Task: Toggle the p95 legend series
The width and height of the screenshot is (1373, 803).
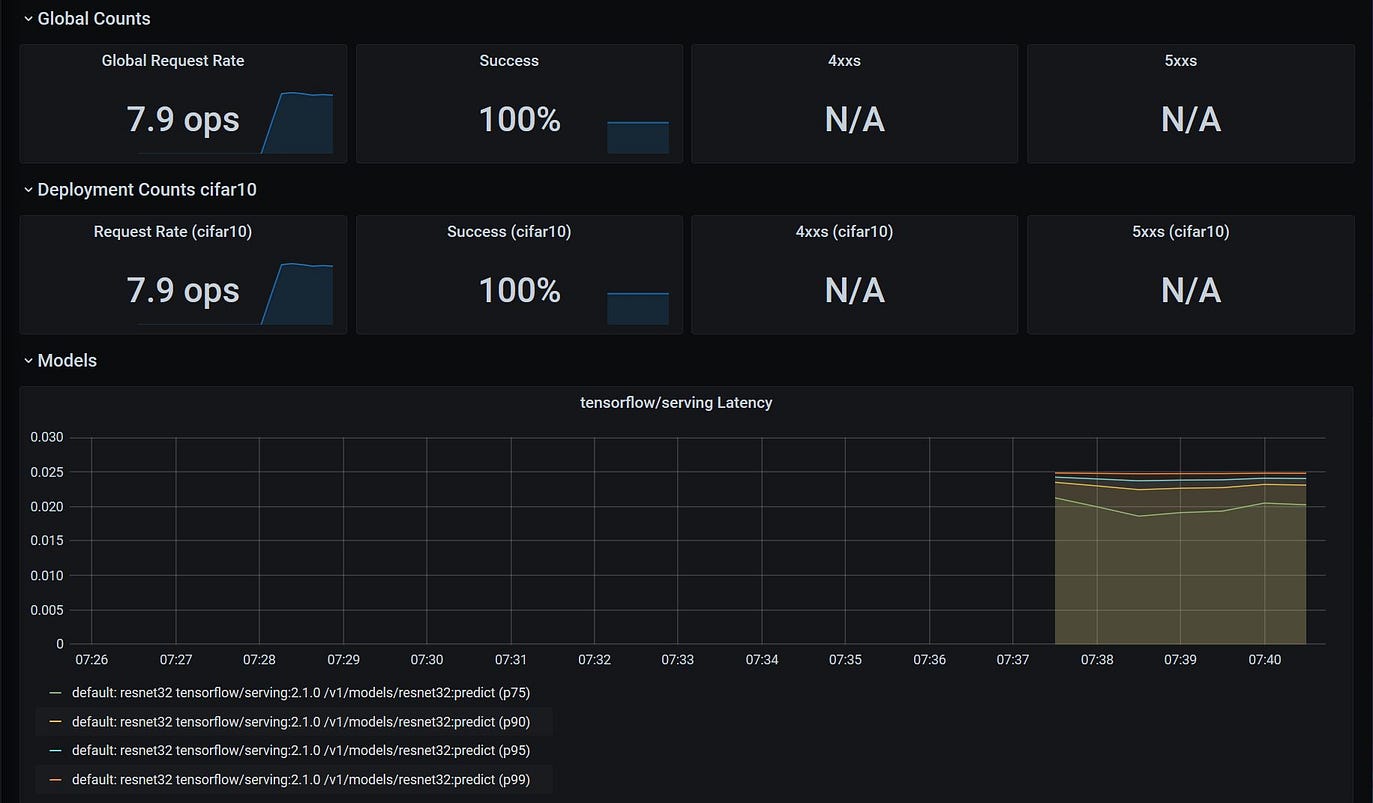Action: coord(301,750)
